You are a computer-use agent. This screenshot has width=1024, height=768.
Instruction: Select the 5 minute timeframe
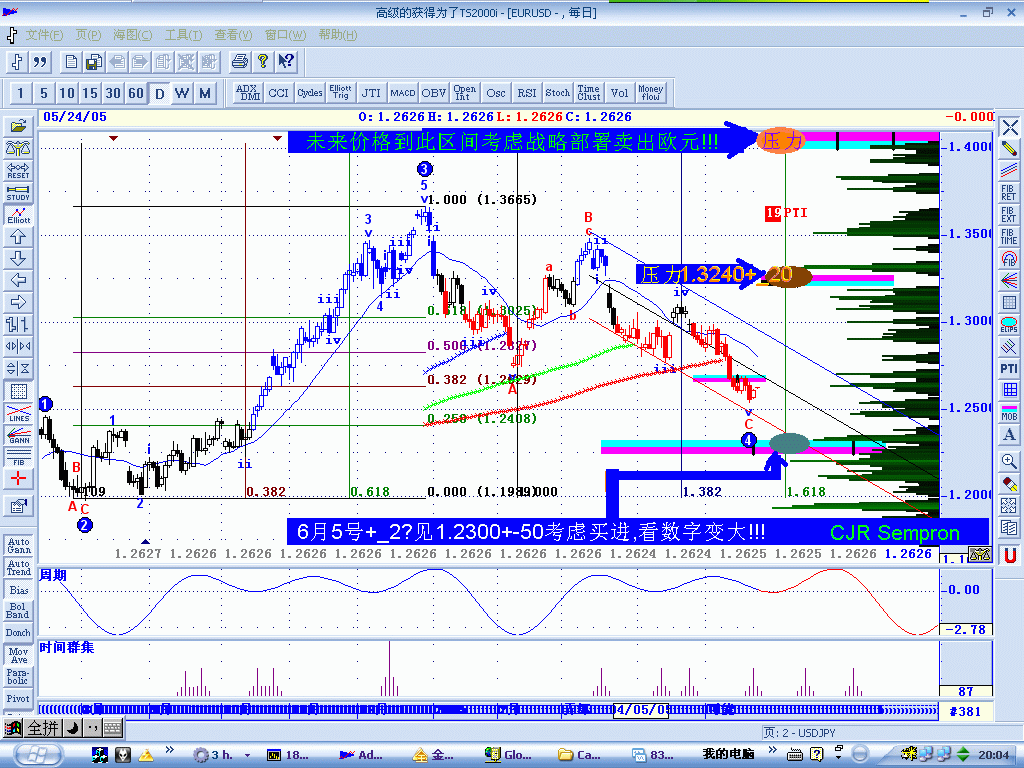pos(44,93)
